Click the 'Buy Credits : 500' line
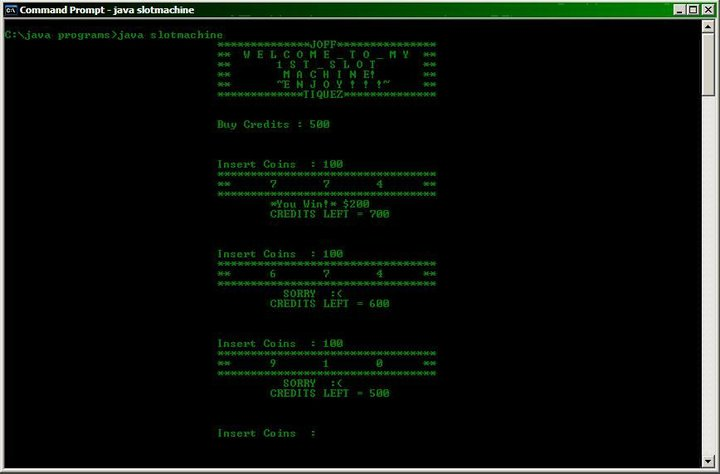This screenshot has height=474, width=720. 273,124
